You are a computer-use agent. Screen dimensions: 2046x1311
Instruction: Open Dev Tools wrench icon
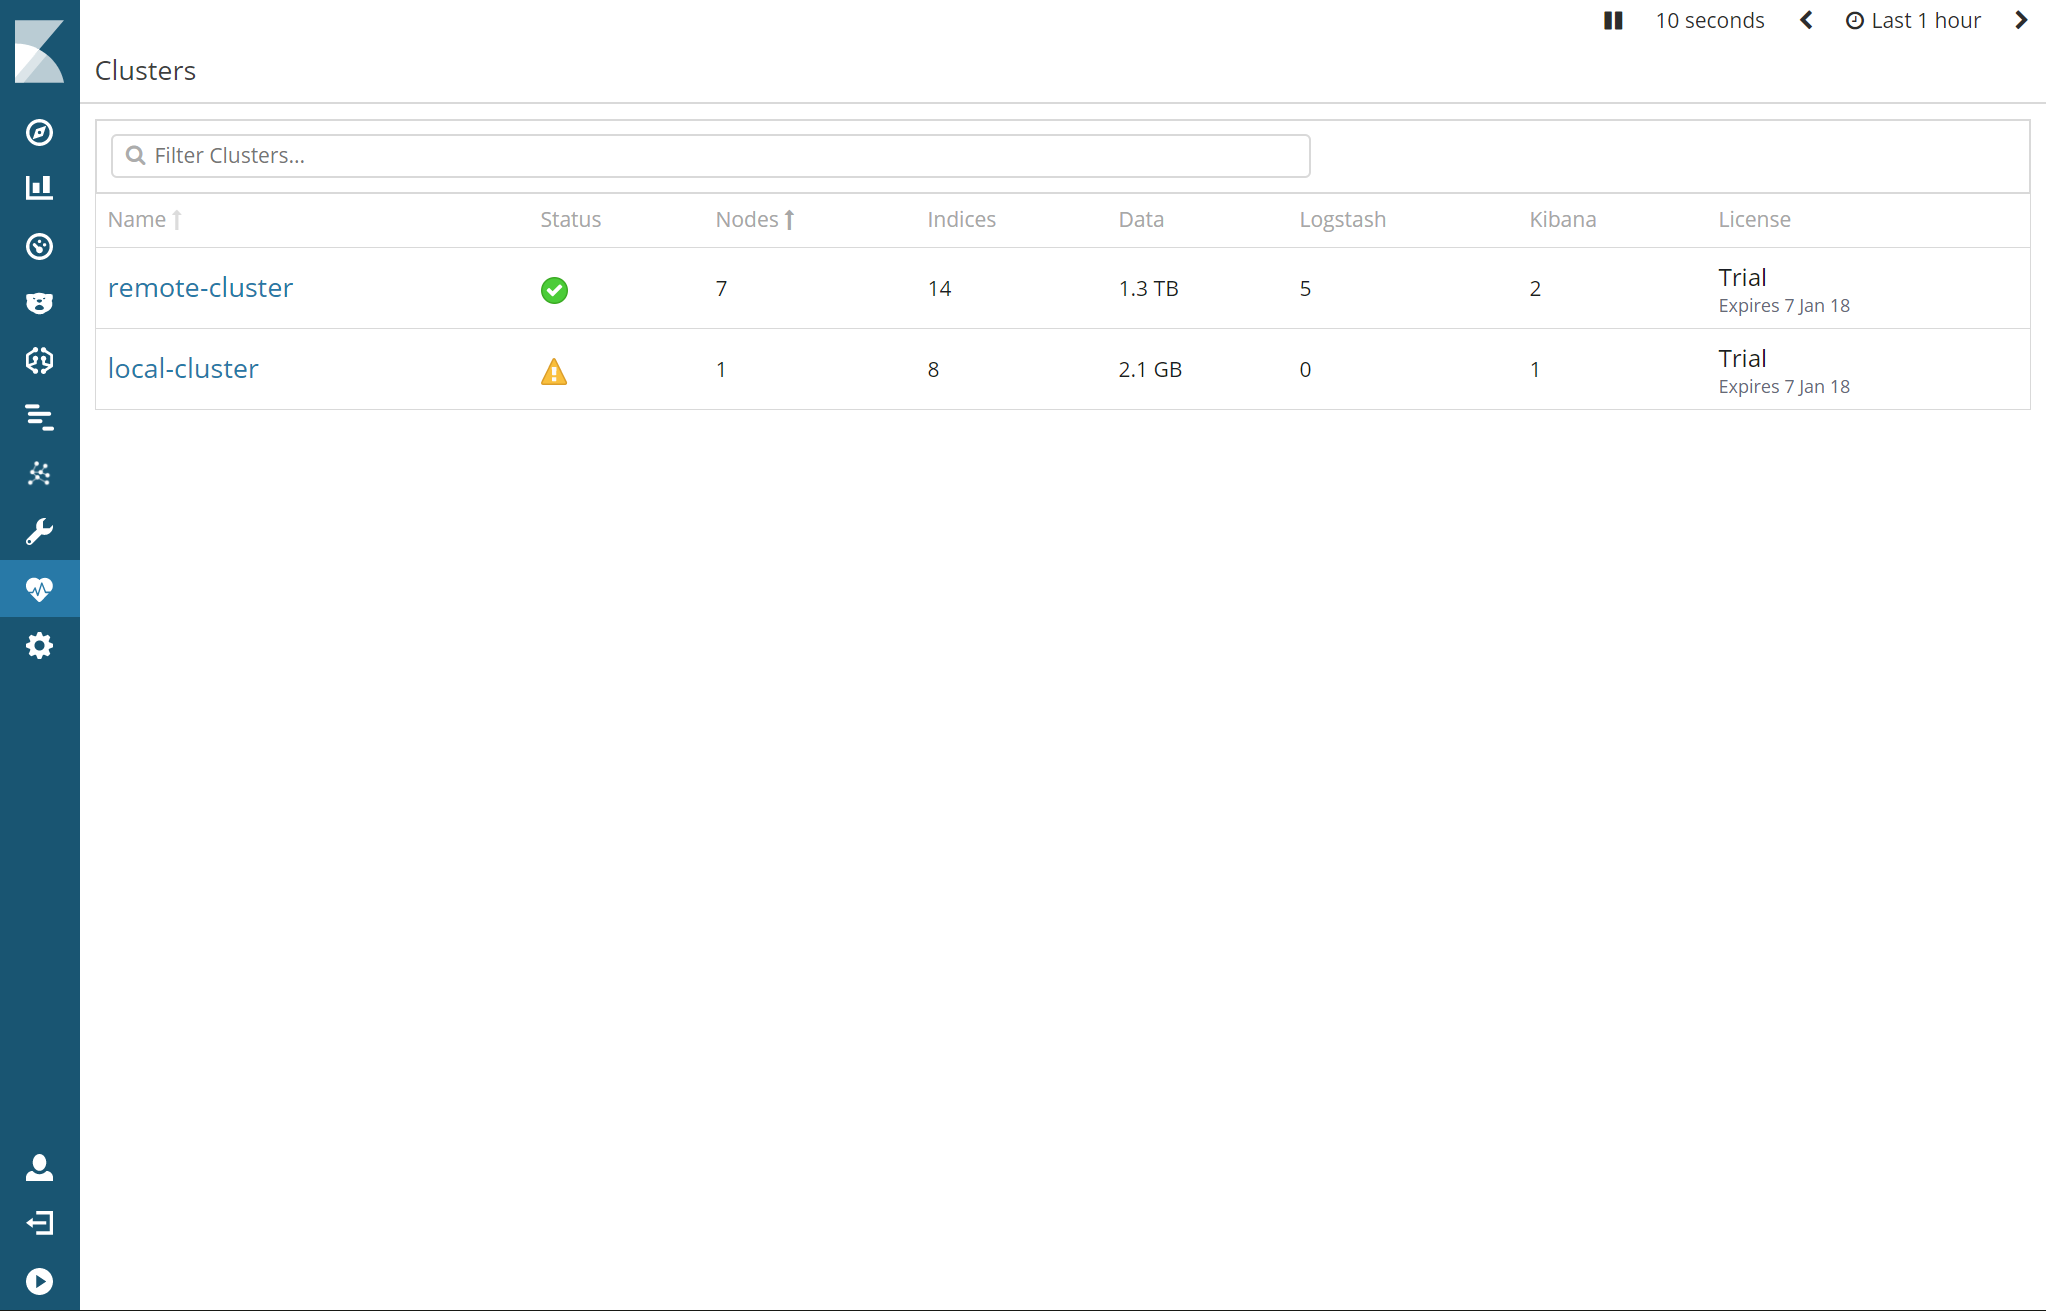point(39,531)
